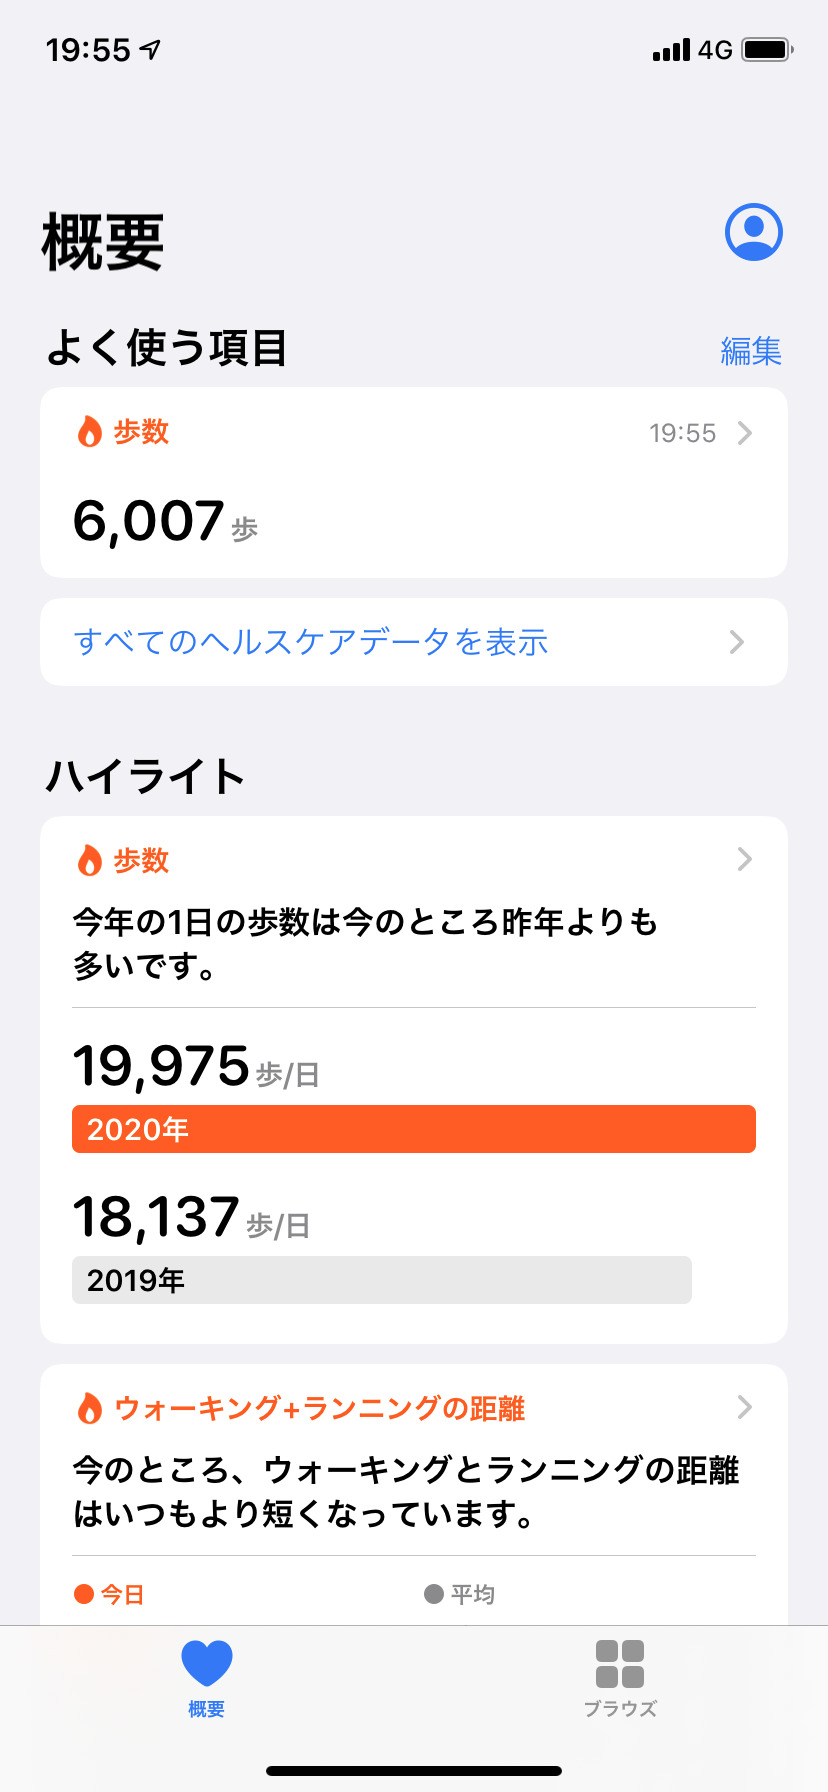Image resolution: width=828 pixels, height=1792 pixels.
Task: Tap the 編集 edit link
Action: (x=751, y=351)
